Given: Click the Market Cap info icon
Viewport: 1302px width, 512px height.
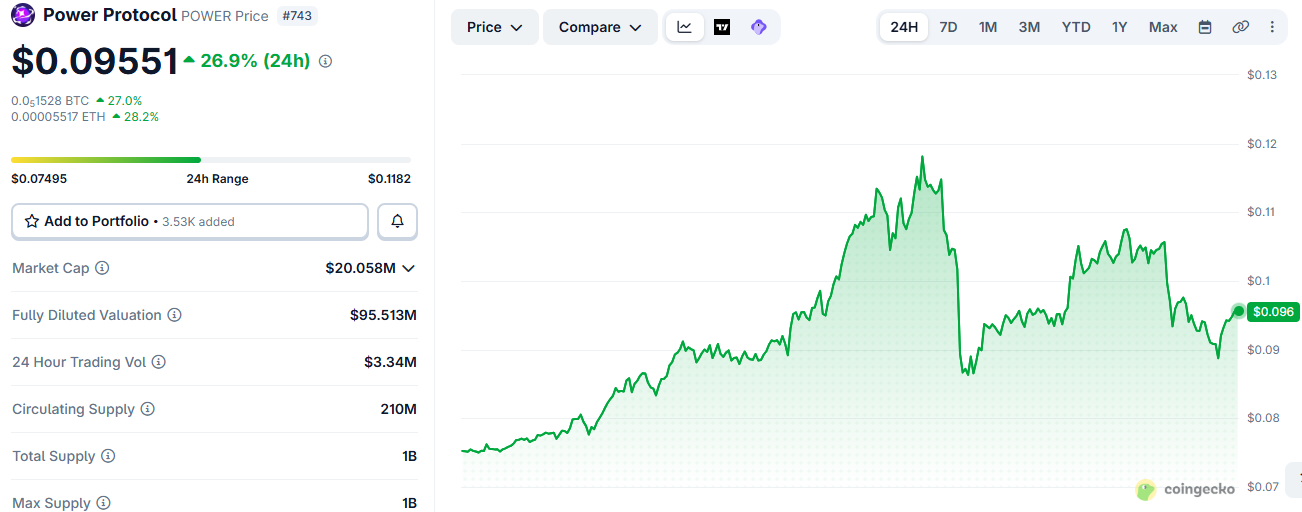Looking at the screenshot, I should point(102,268).
